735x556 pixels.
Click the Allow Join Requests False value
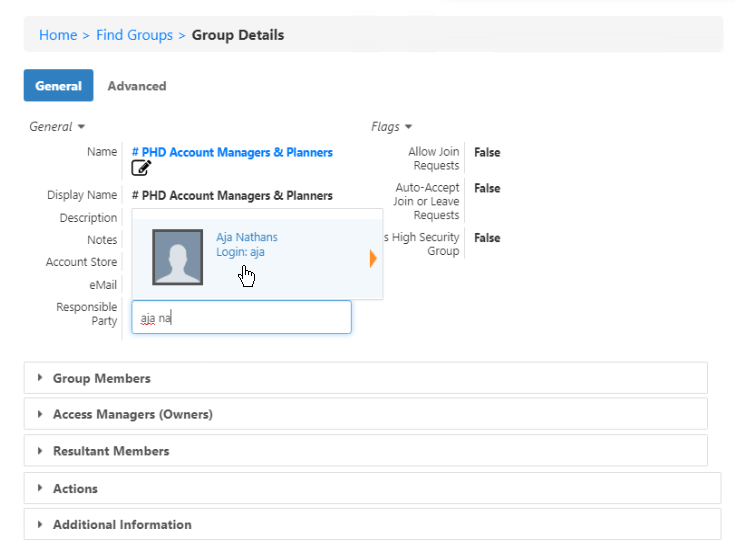(x=487, y=153)
